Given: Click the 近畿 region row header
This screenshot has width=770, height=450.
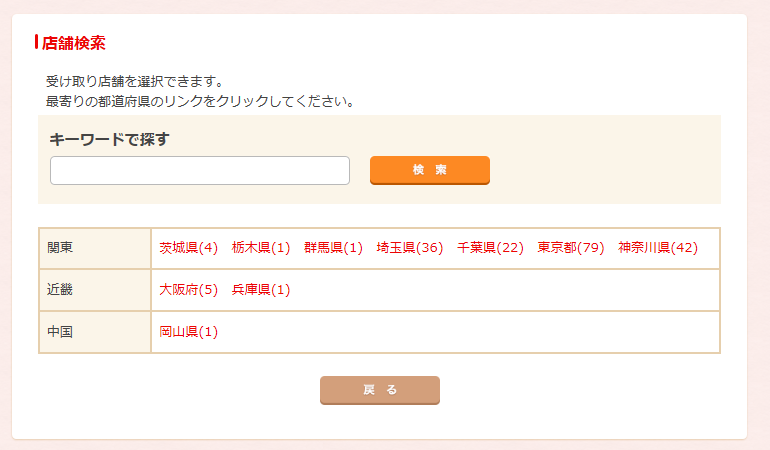Looking at the screenshot, I should click(x=61, y=290).
